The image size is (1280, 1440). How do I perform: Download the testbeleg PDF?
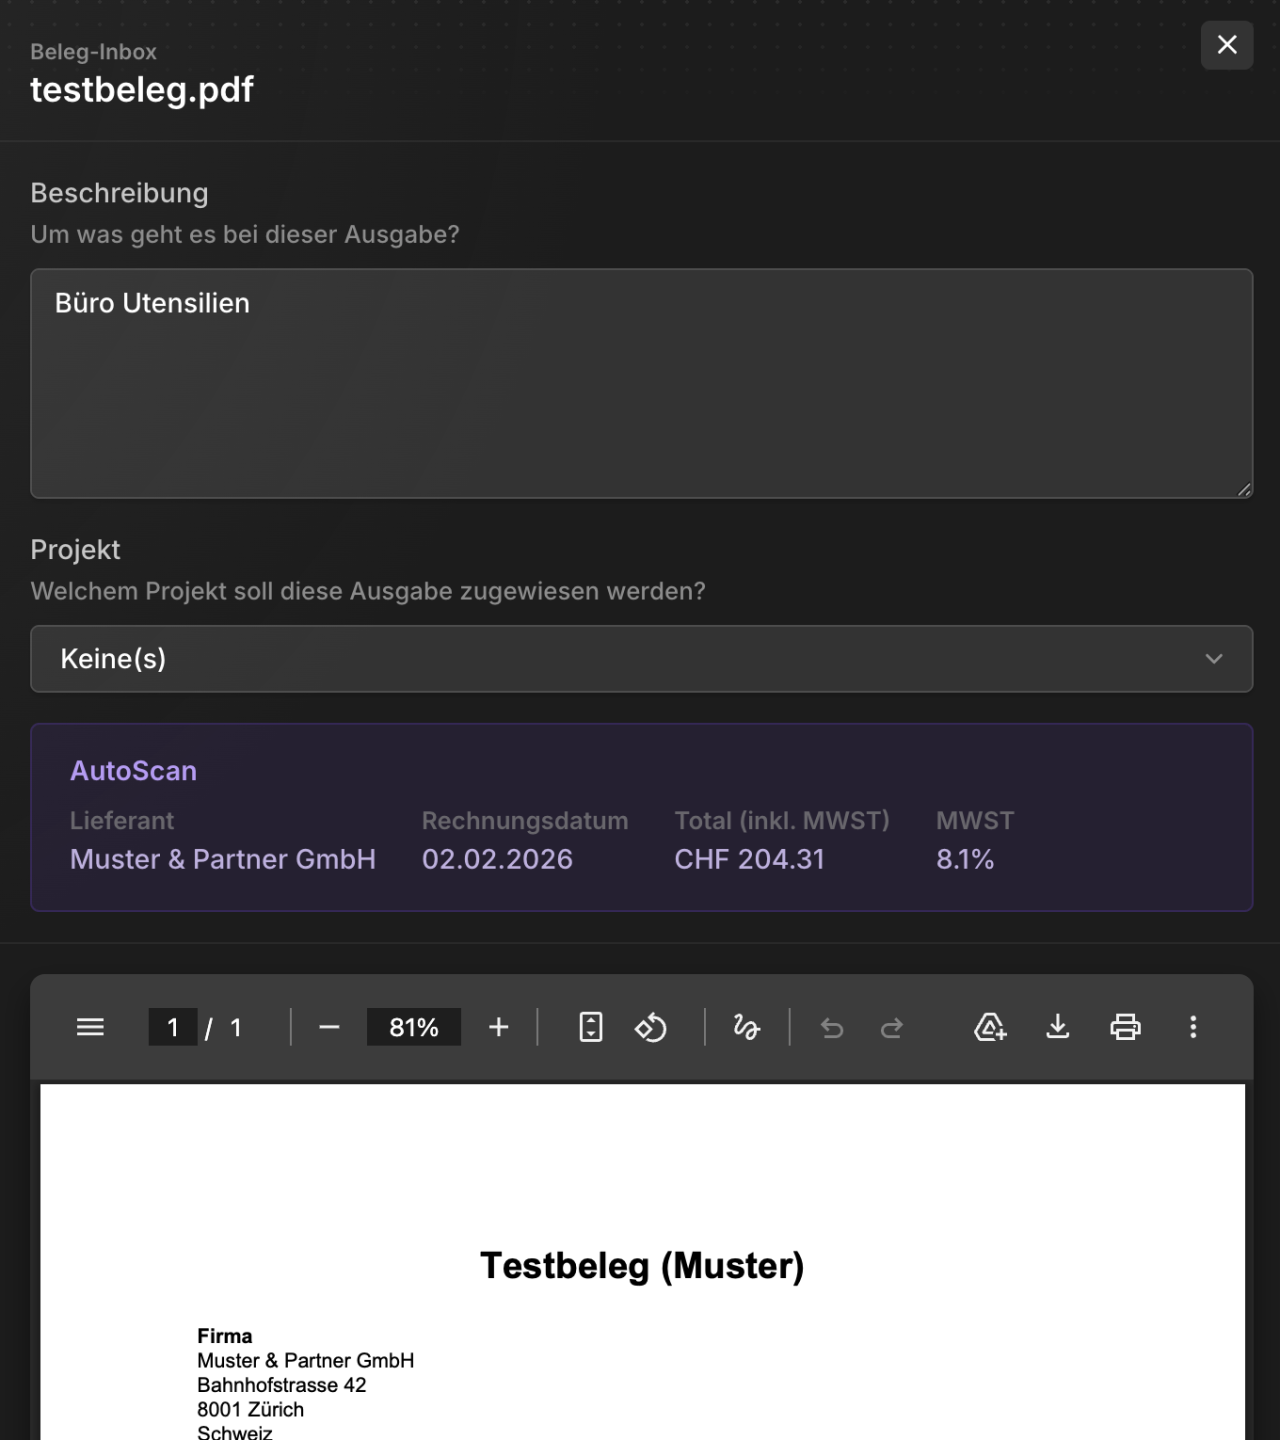[1058, 1027]
